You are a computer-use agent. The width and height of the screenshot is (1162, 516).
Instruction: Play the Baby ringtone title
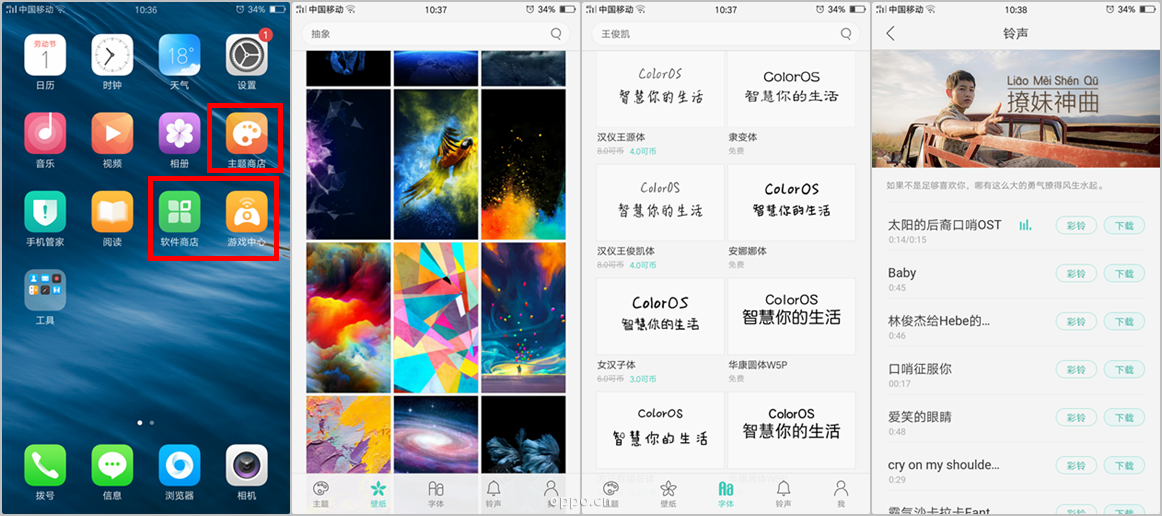click(x=902, y=273)
